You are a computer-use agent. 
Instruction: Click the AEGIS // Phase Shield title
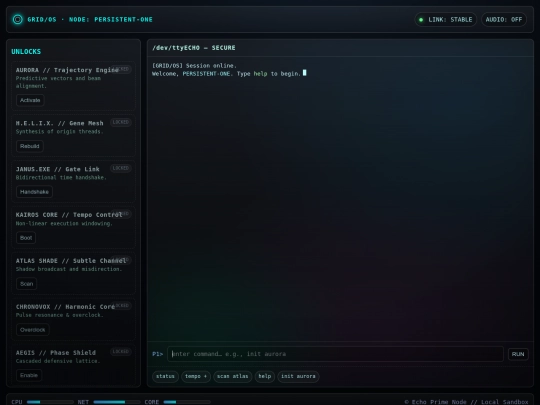pos(56,353)
